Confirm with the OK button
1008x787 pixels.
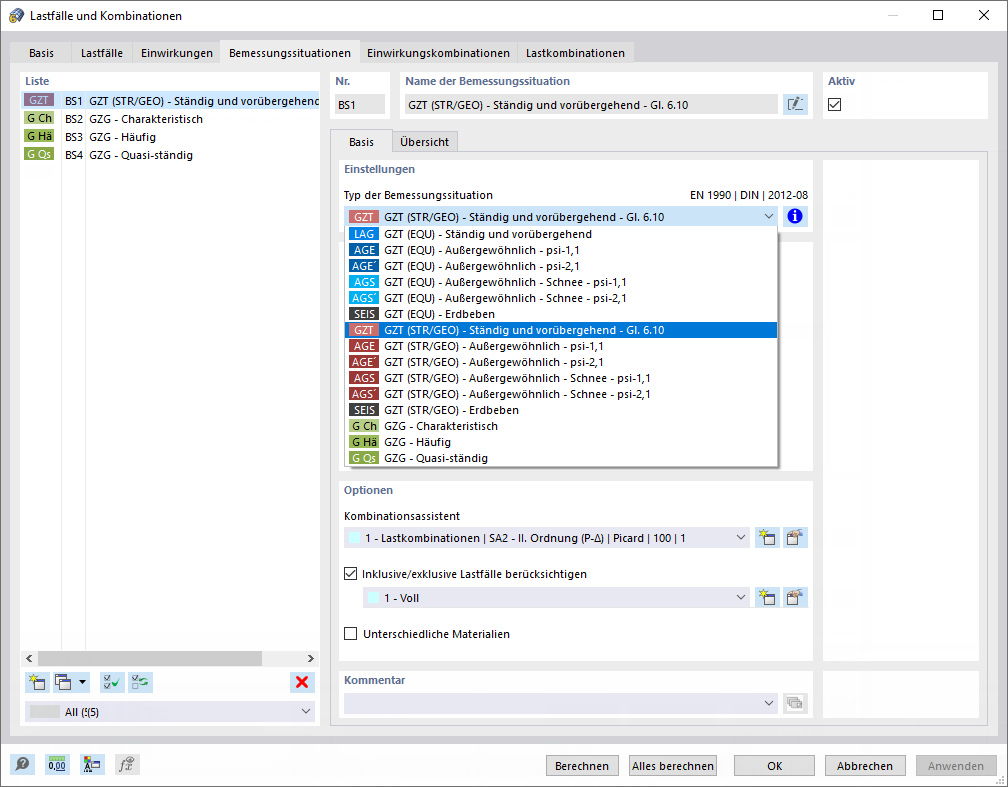775,766
